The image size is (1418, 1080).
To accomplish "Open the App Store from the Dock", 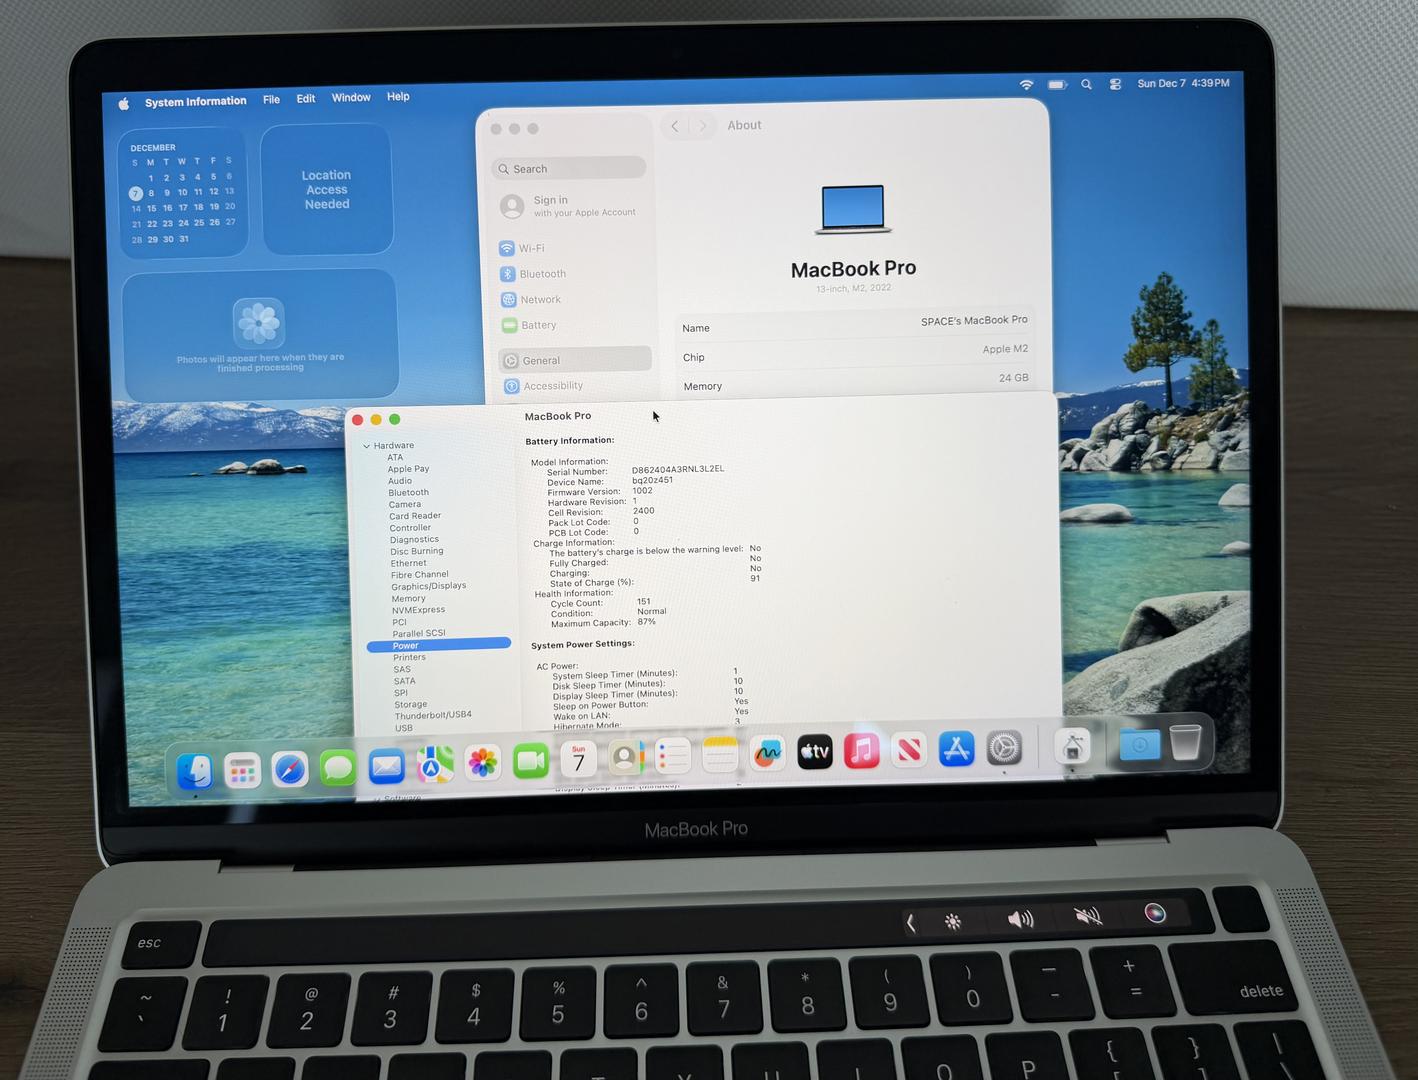I will pyautogui.click(x=957, y=748).
